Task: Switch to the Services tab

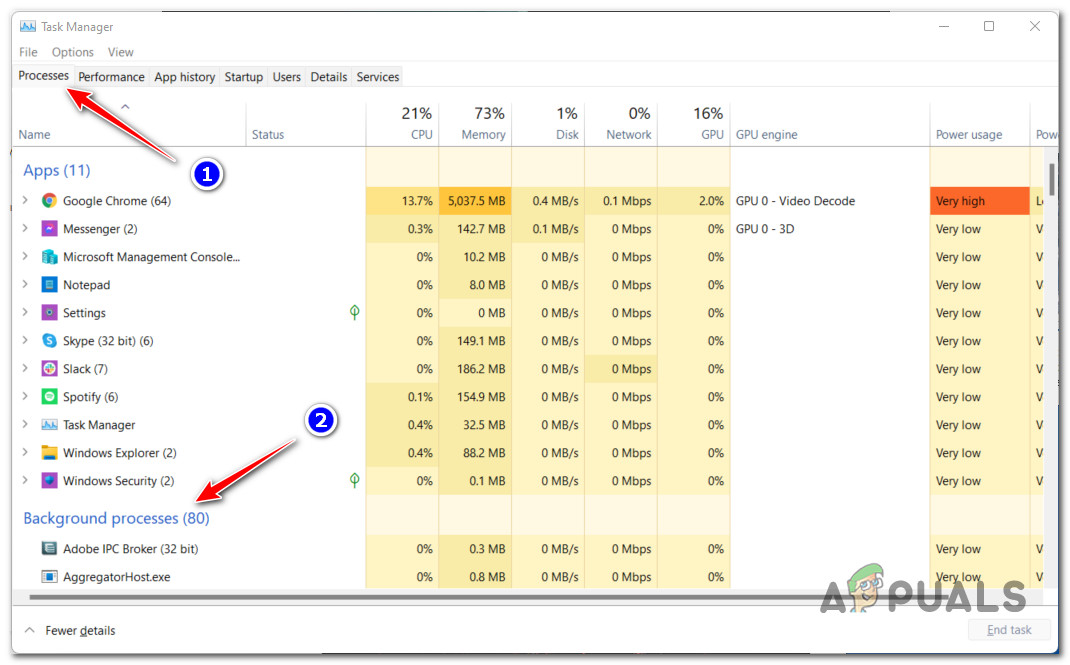Action: (x=377, y=77)
